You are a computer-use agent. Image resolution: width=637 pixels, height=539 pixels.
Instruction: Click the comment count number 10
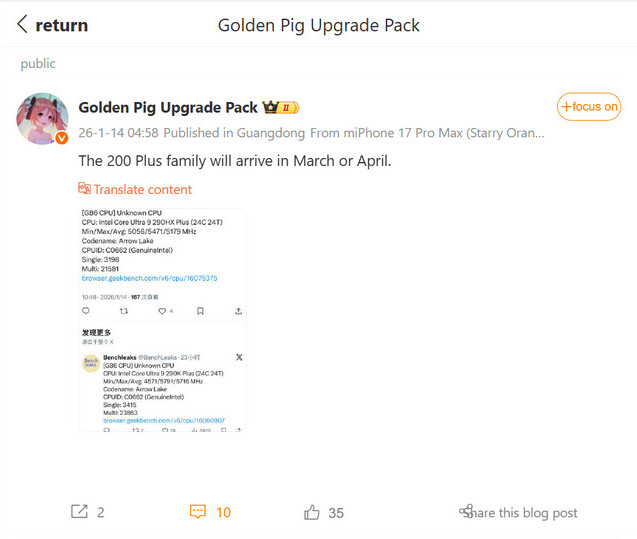coord(223,513)
